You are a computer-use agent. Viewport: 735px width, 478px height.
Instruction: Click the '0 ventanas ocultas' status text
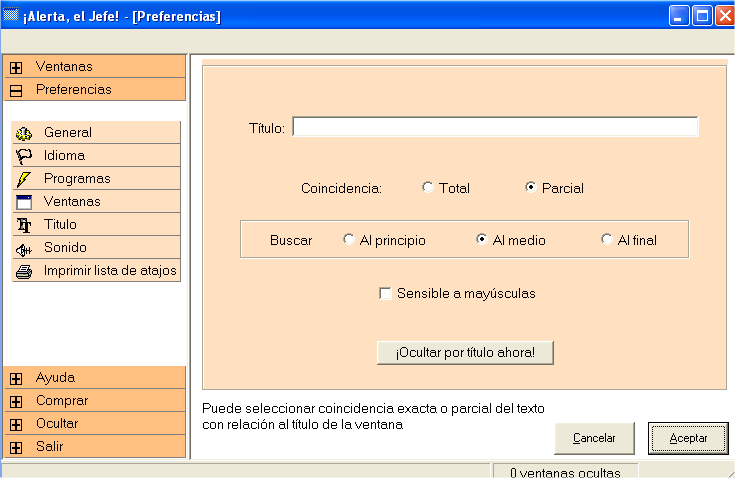pos(565,472)
